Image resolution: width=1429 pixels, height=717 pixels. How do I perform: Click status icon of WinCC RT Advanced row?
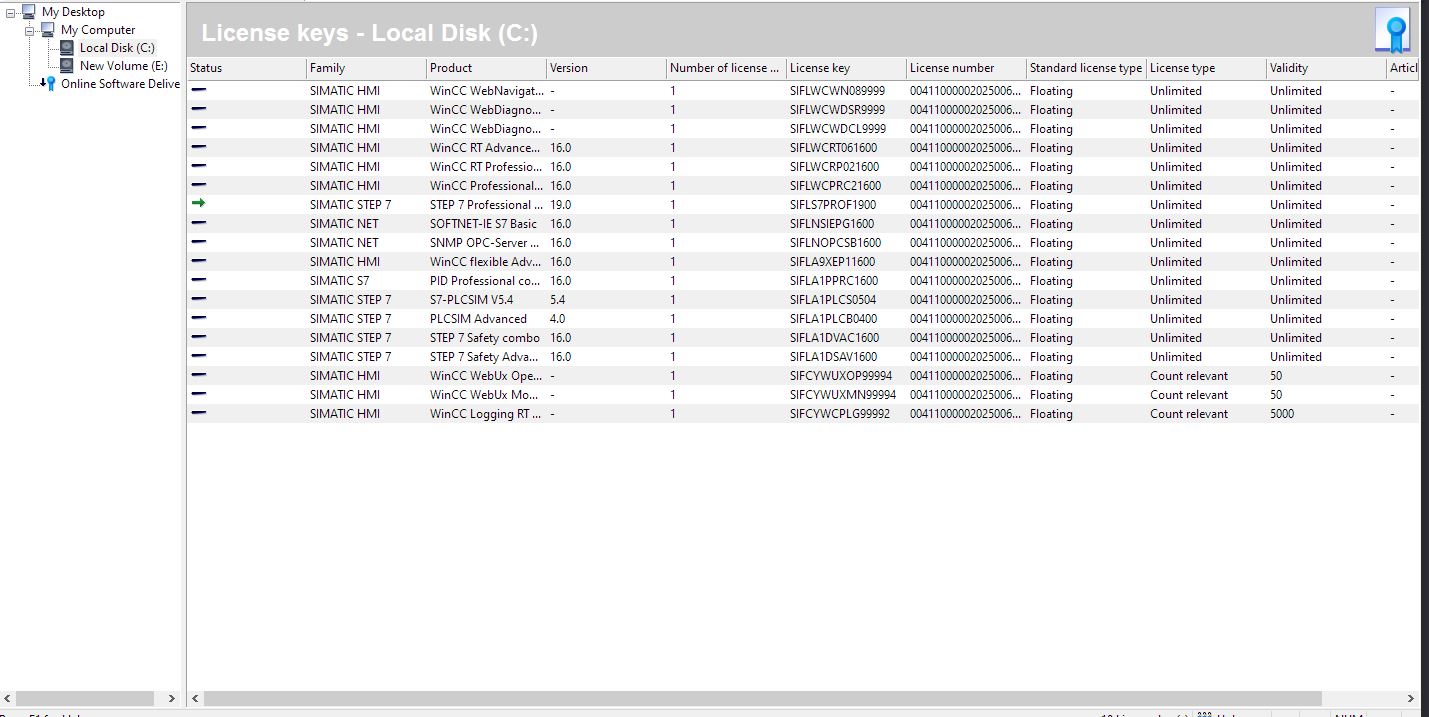tap(198, 147)
